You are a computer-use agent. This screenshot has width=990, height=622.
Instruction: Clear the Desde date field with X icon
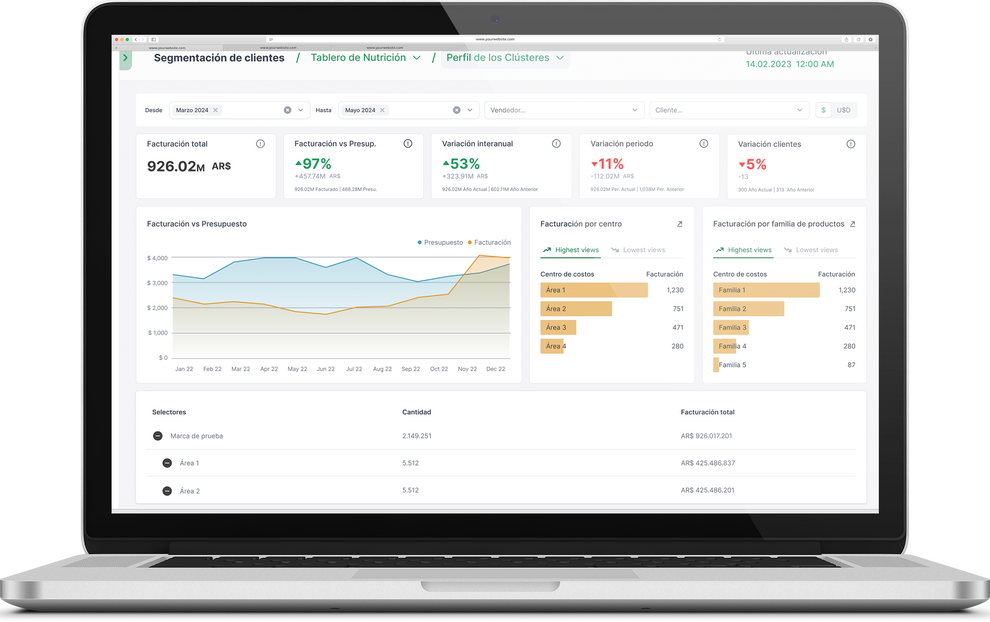287,110
